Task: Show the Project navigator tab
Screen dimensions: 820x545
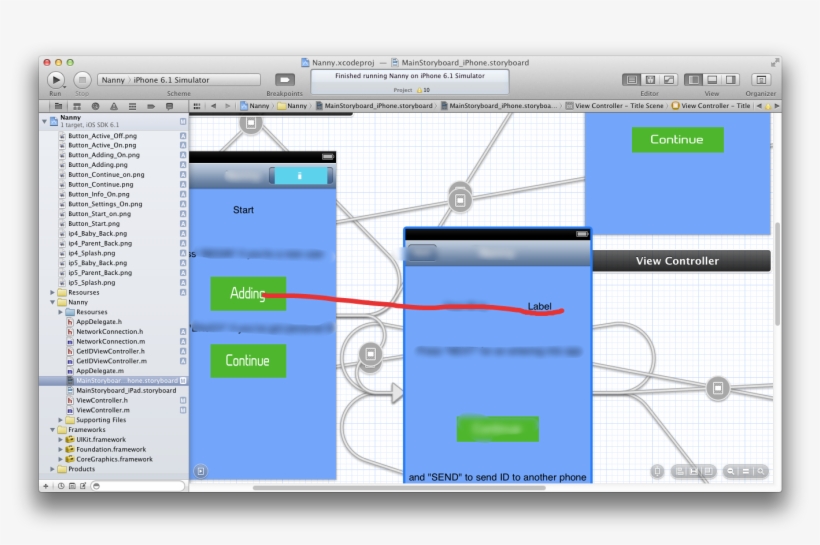Action: coord(59,105)
